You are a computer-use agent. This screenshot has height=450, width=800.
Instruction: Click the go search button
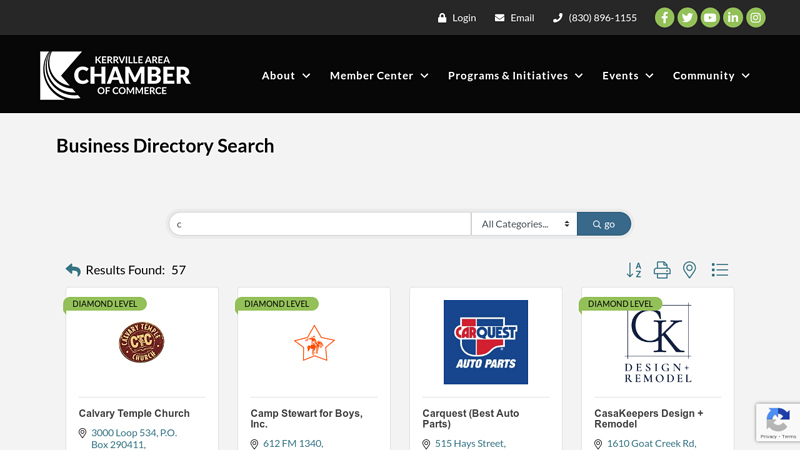coord(604,224)
